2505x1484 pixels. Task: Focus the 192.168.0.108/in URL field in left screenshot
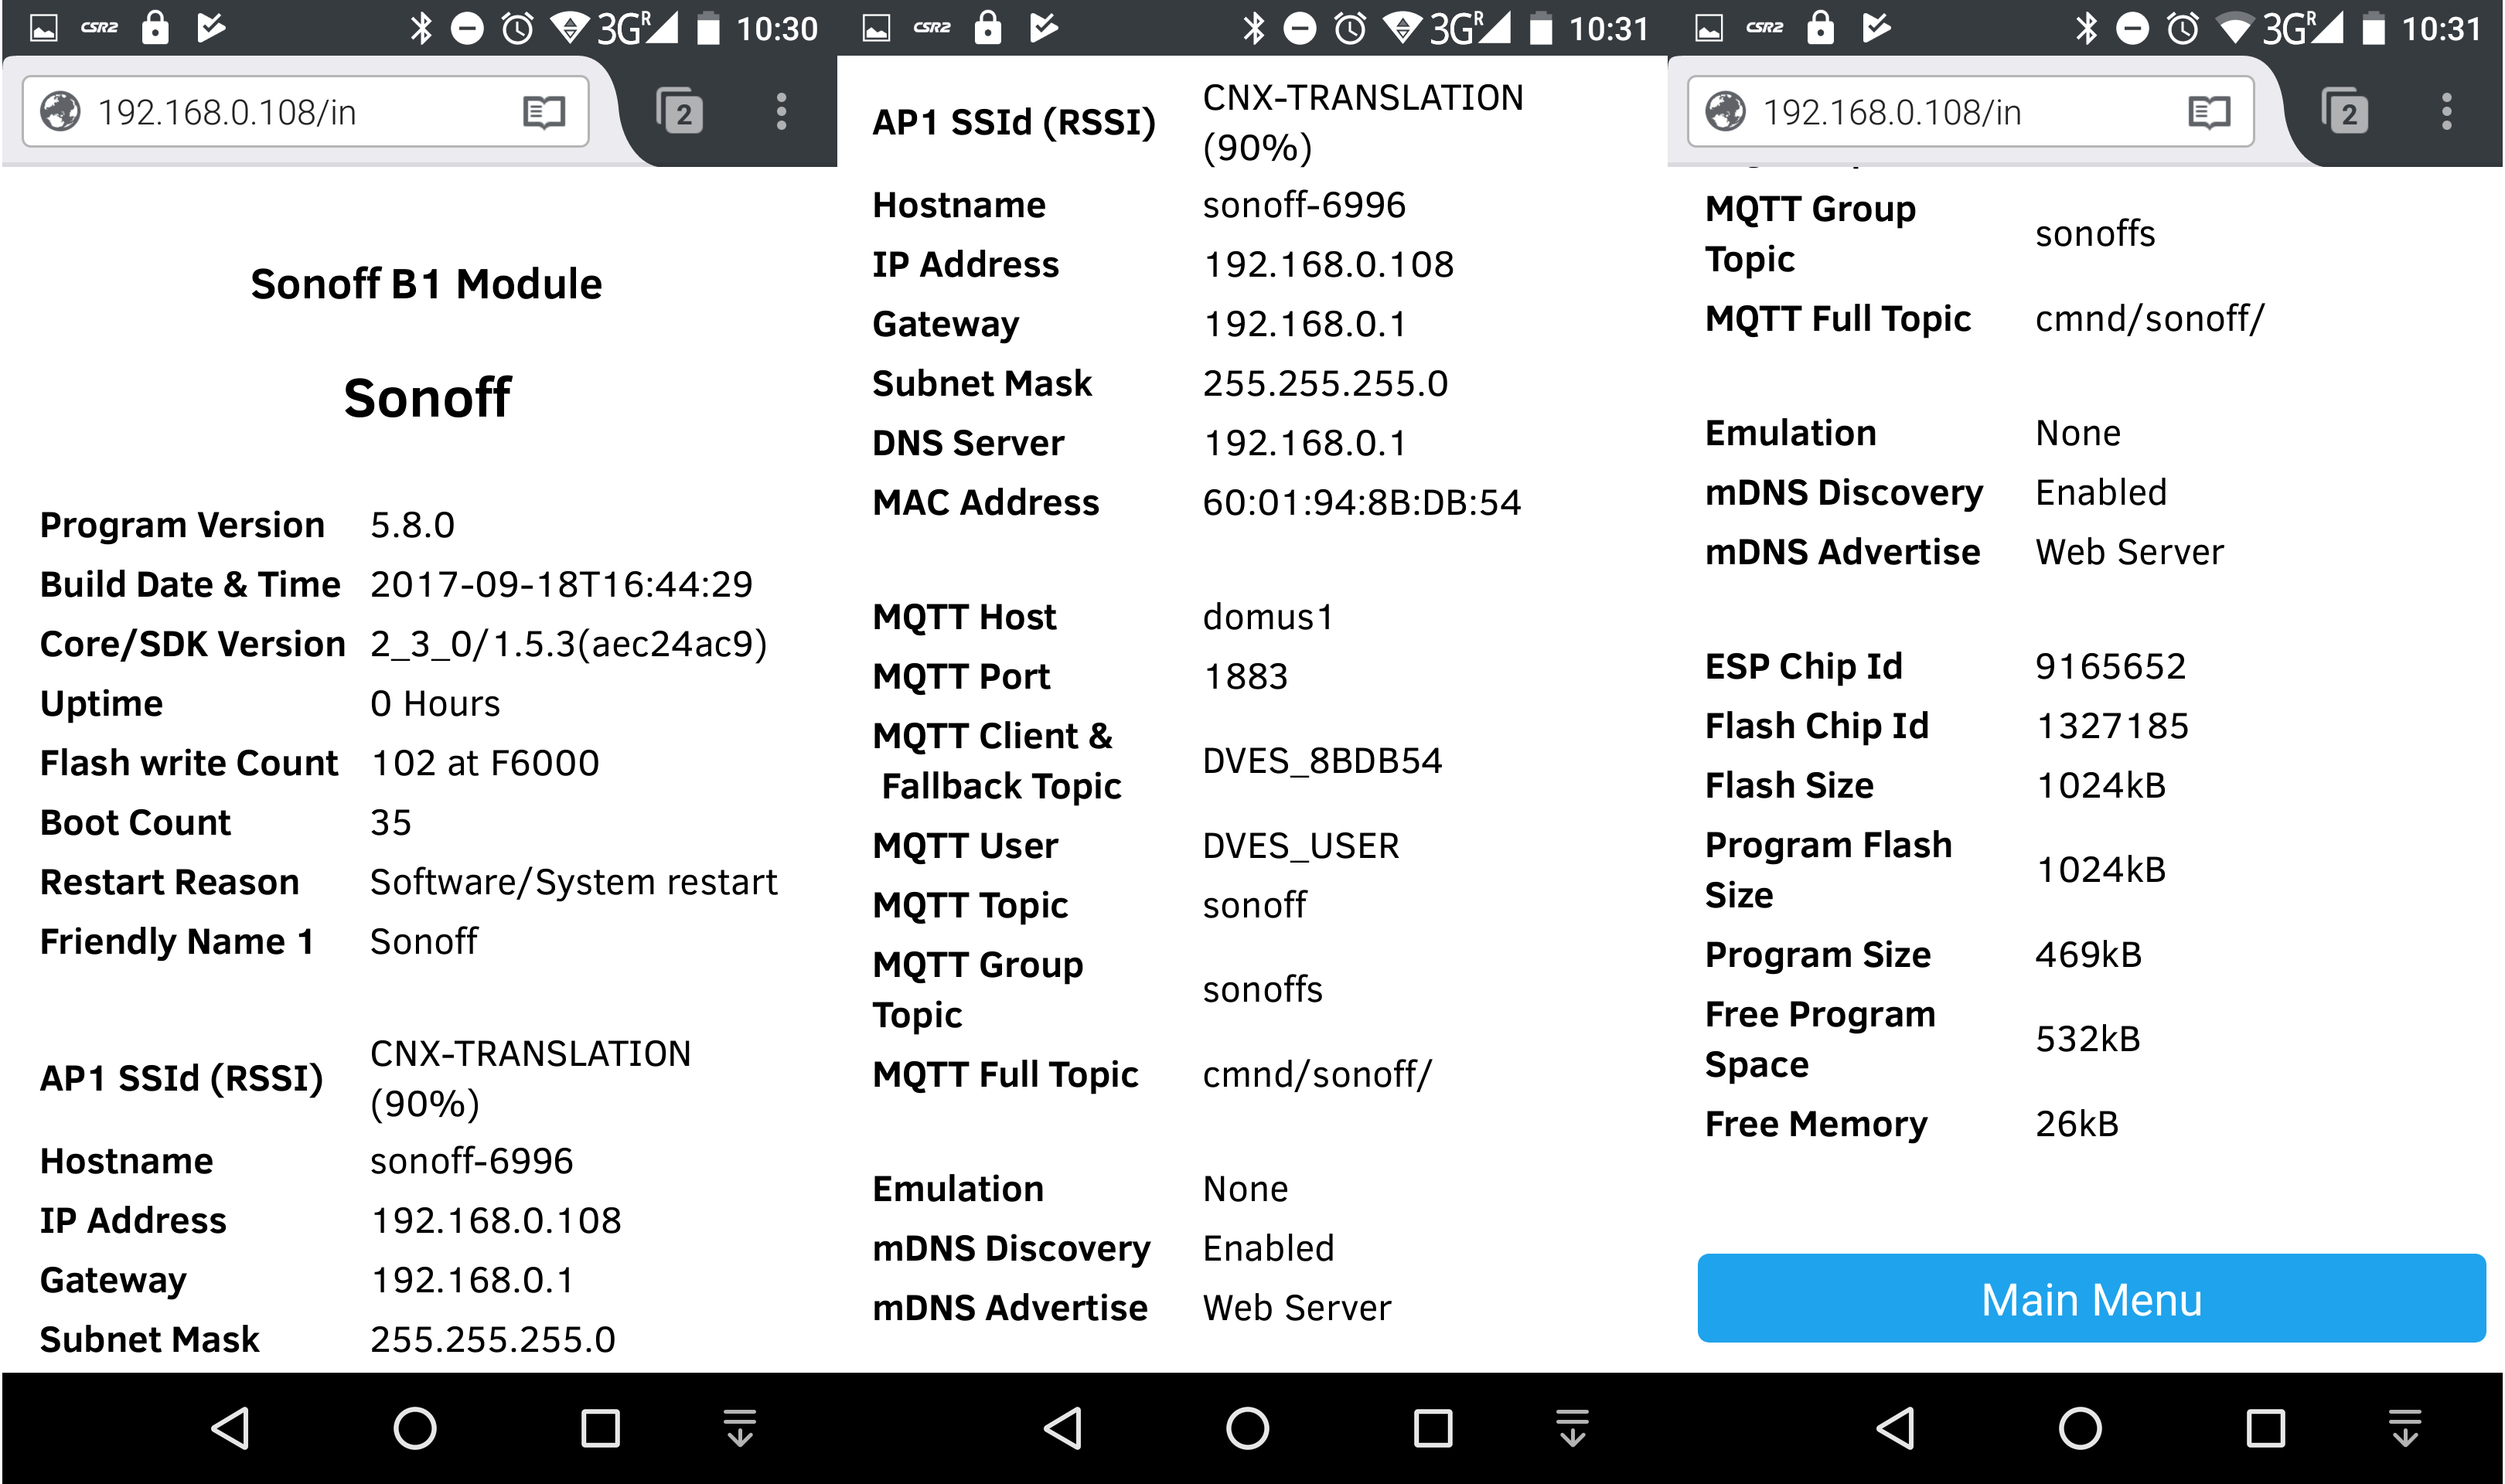(x=305, y=112)
